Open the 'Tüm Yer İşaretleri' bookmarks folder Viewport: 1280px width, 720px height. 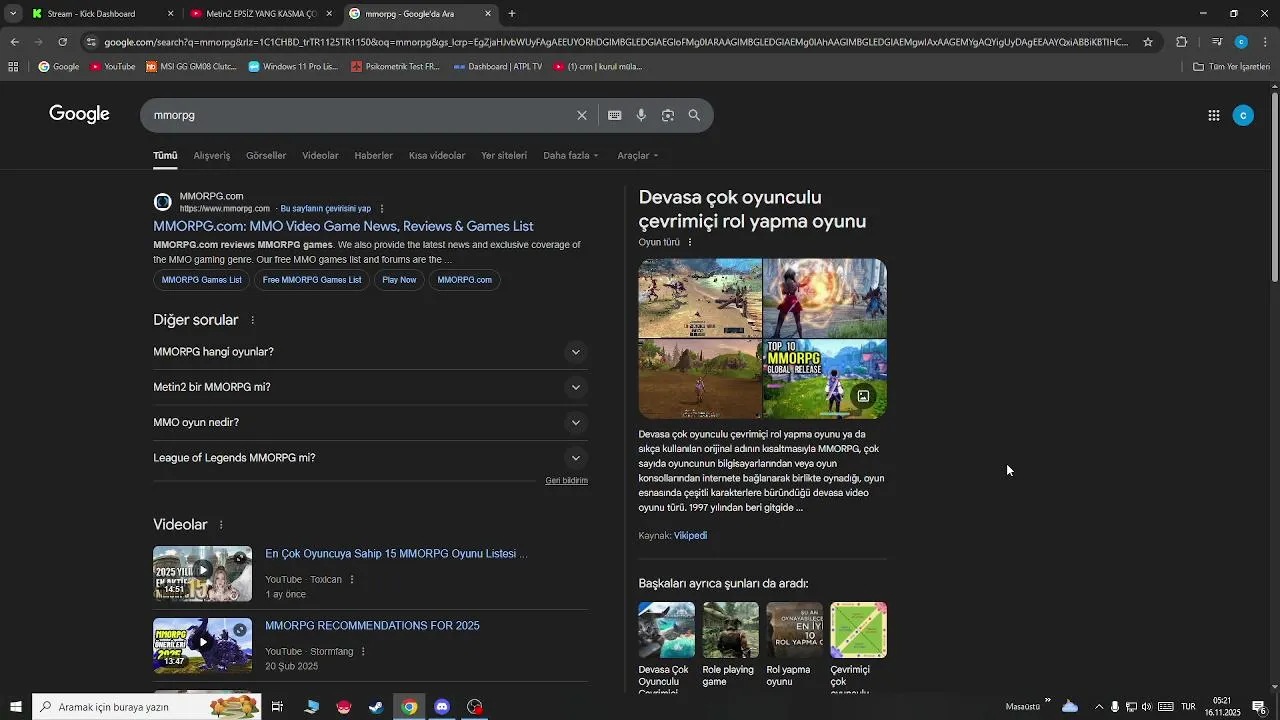1232,67
